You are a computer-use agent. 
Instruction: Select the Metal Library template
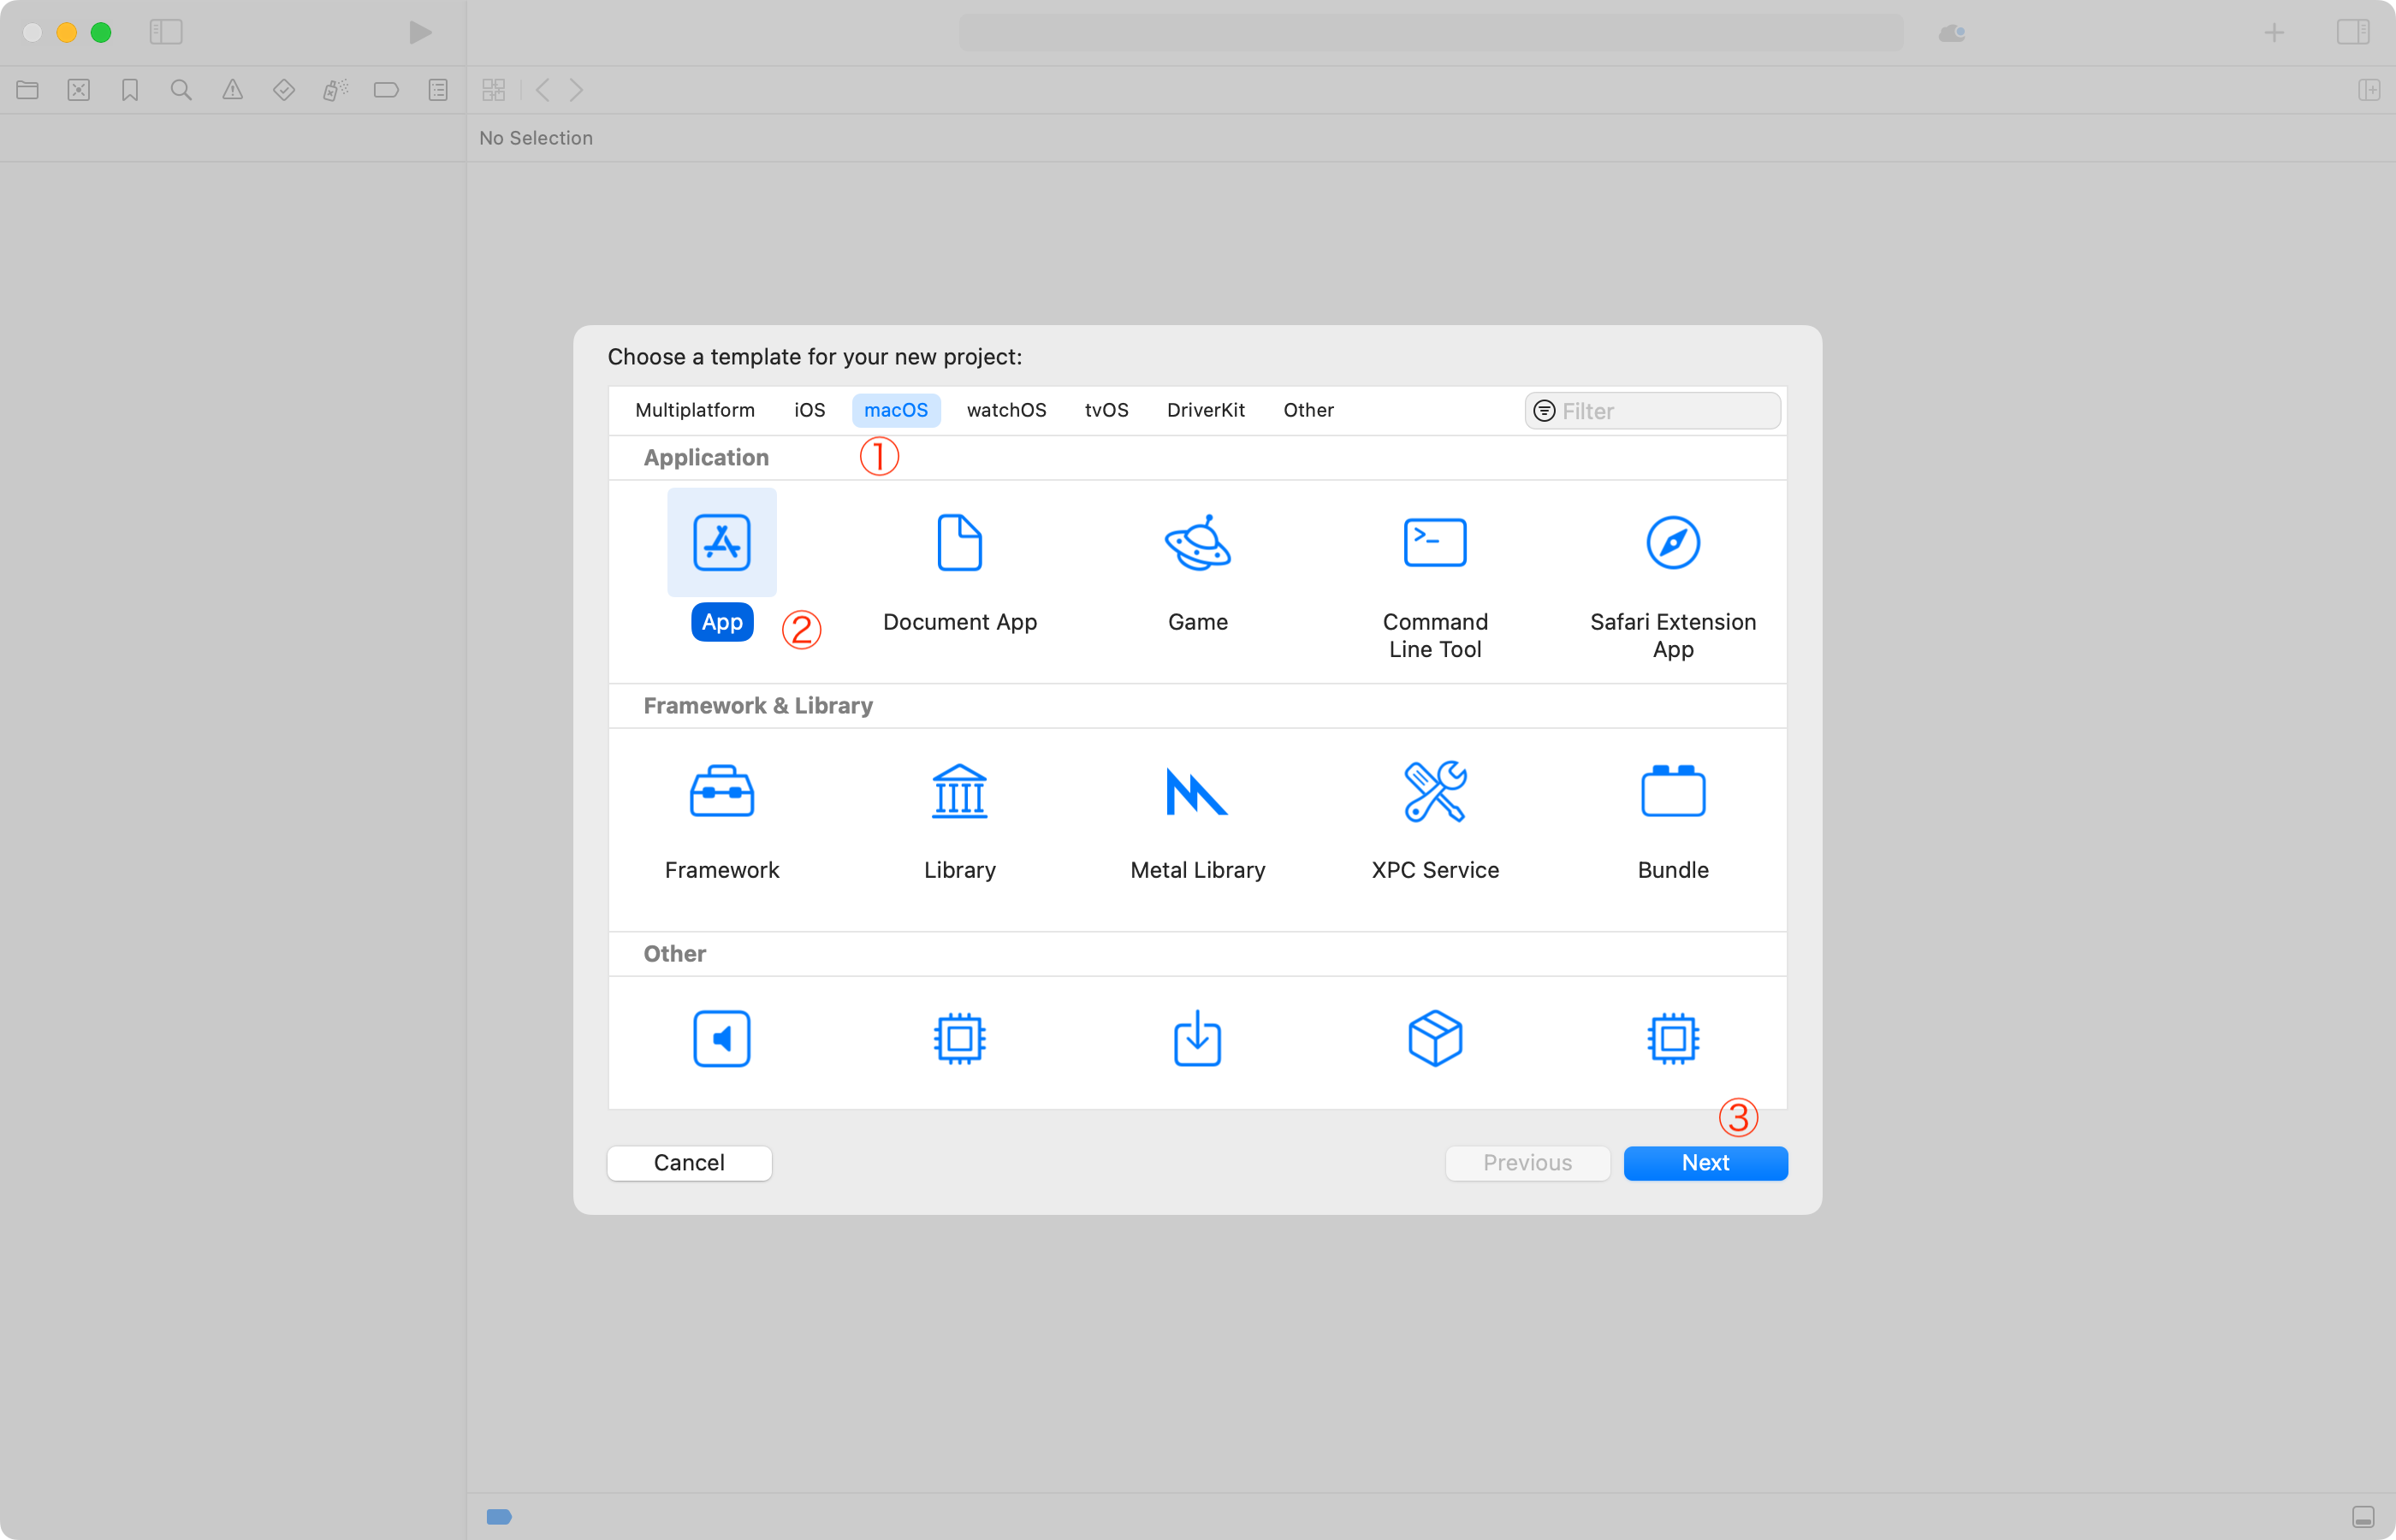[x=1197, y=791]
